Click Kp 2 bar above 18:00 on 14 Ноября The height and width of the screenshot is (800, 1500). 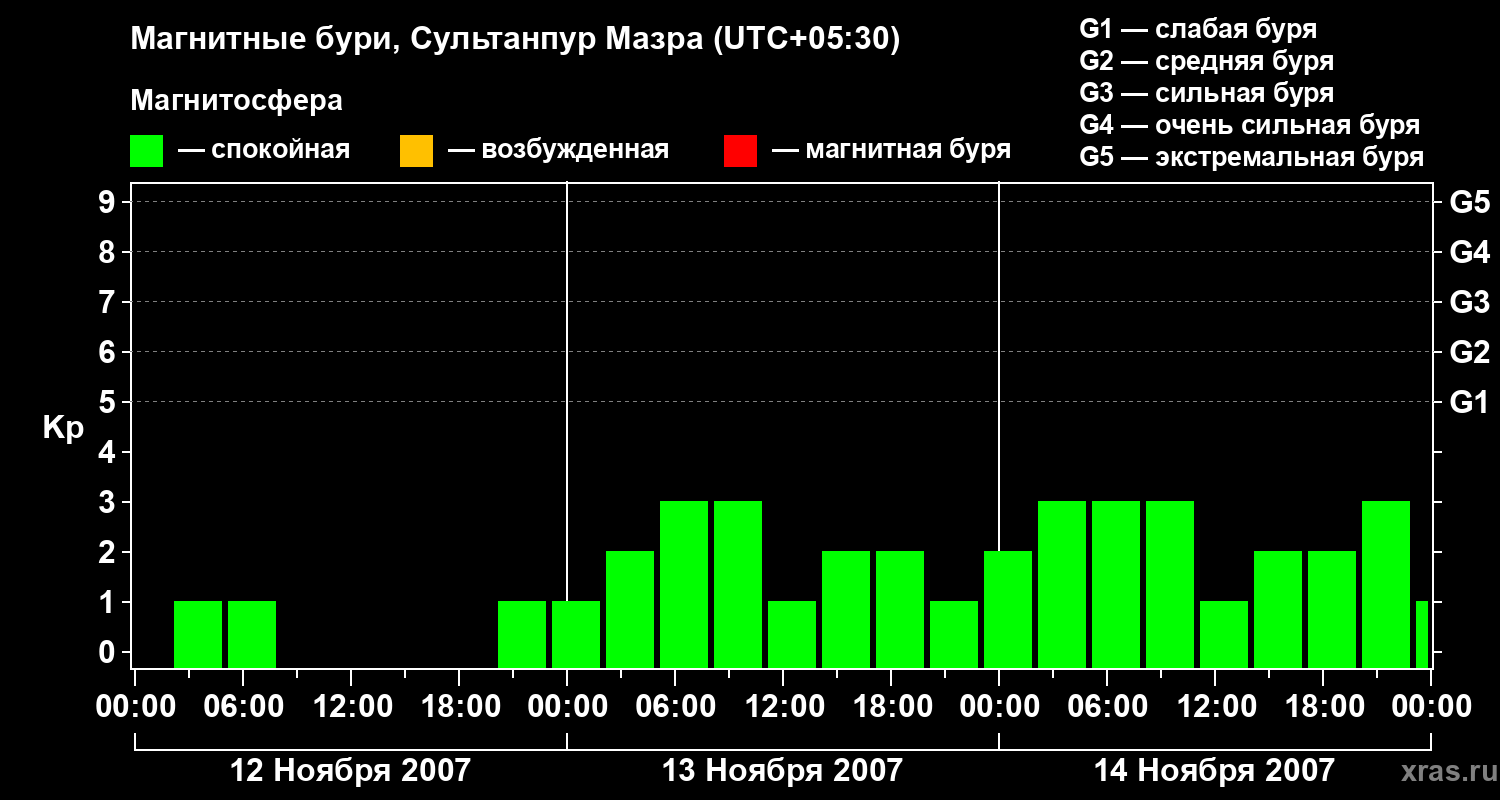1332,609
